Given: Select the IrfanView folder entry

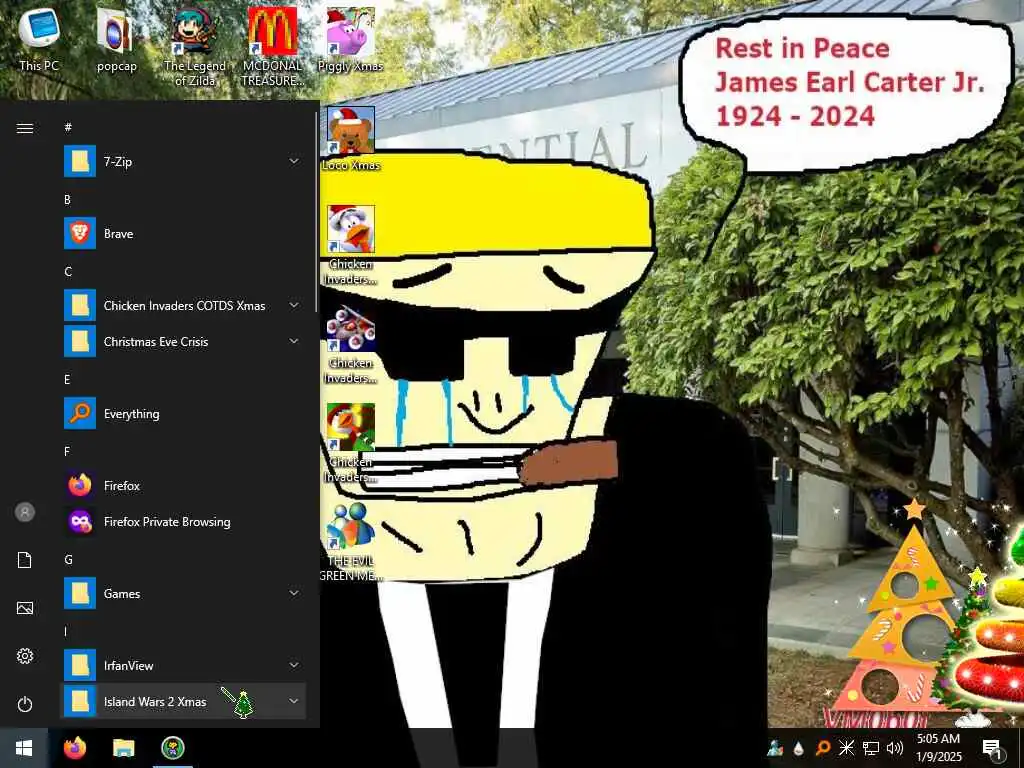Looking at the screenshot, I should point(183,665).
